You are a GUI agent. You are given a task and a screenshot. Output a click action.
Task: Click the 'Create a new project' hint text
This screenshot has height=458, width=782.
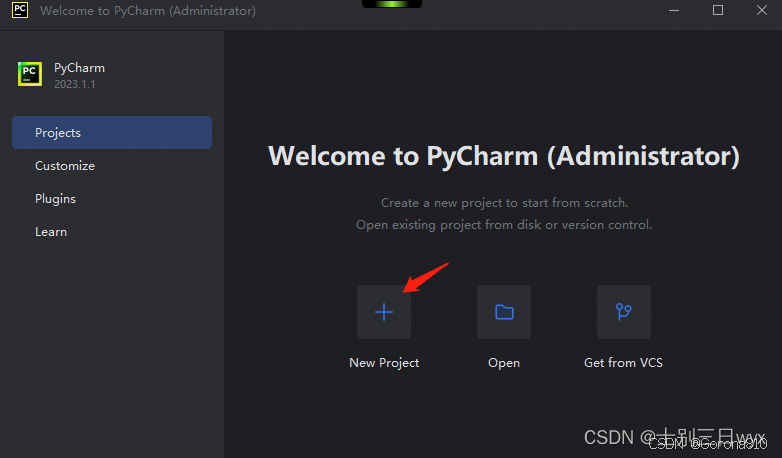pos(504,203)
